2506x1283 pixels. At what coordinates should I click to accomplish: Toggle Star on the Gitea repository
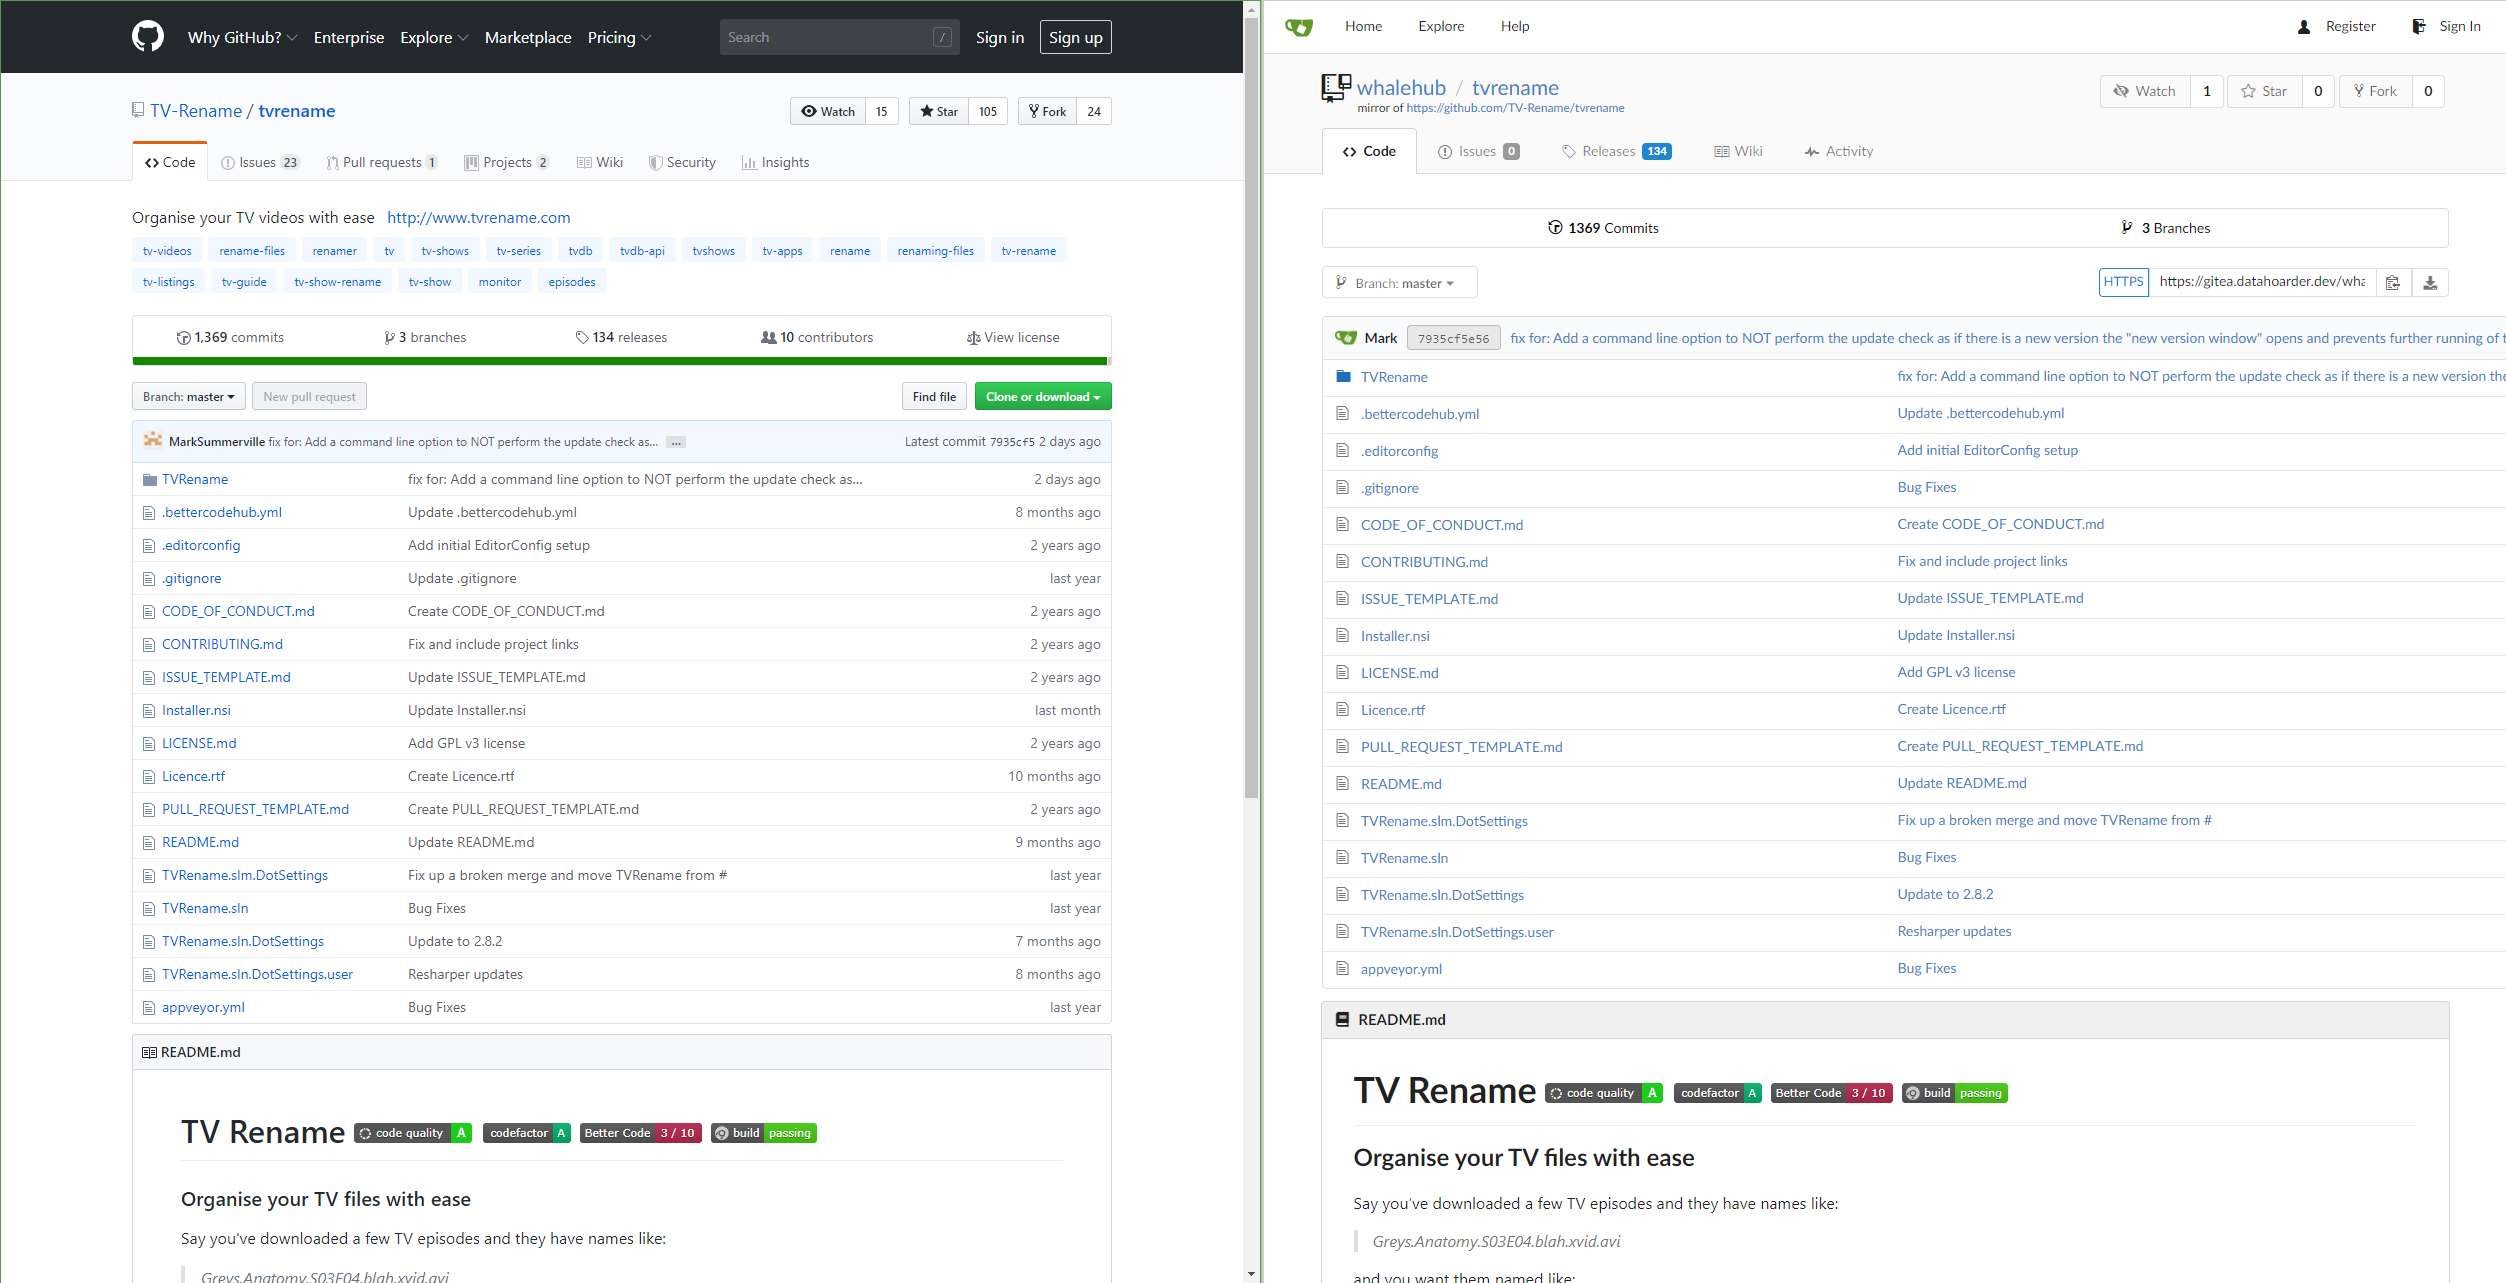(x=2264, y=91)
